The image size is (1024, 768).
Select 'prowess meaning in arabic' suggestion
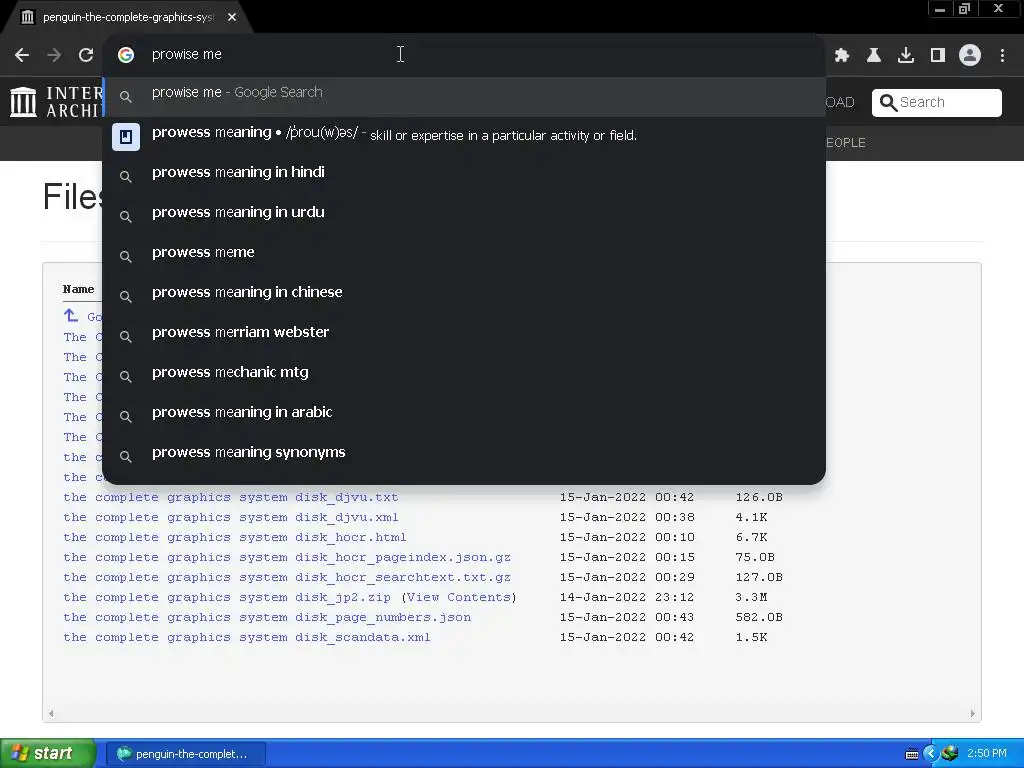pyautogui.click(x=464, y=416)
